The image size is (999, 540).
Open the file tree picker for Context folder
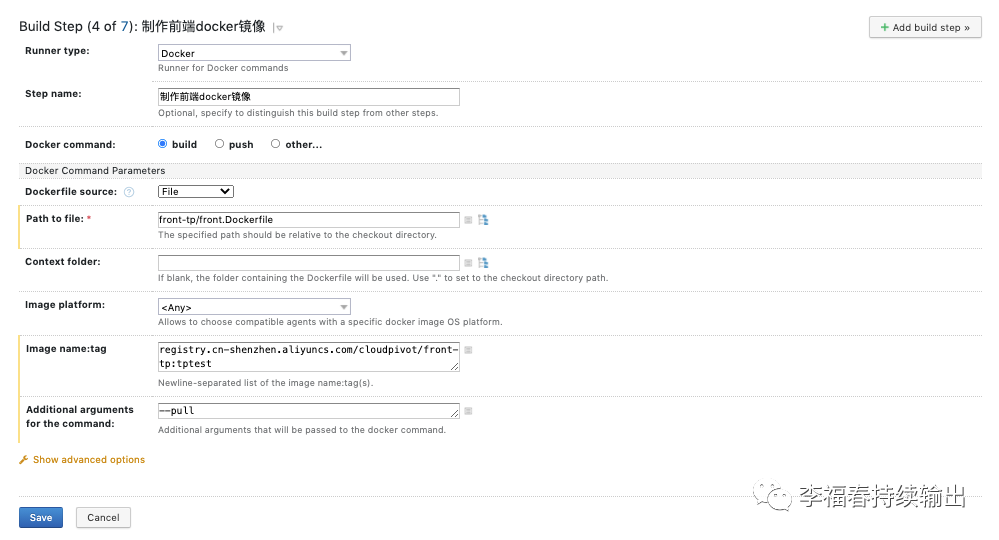click(484, 262)
